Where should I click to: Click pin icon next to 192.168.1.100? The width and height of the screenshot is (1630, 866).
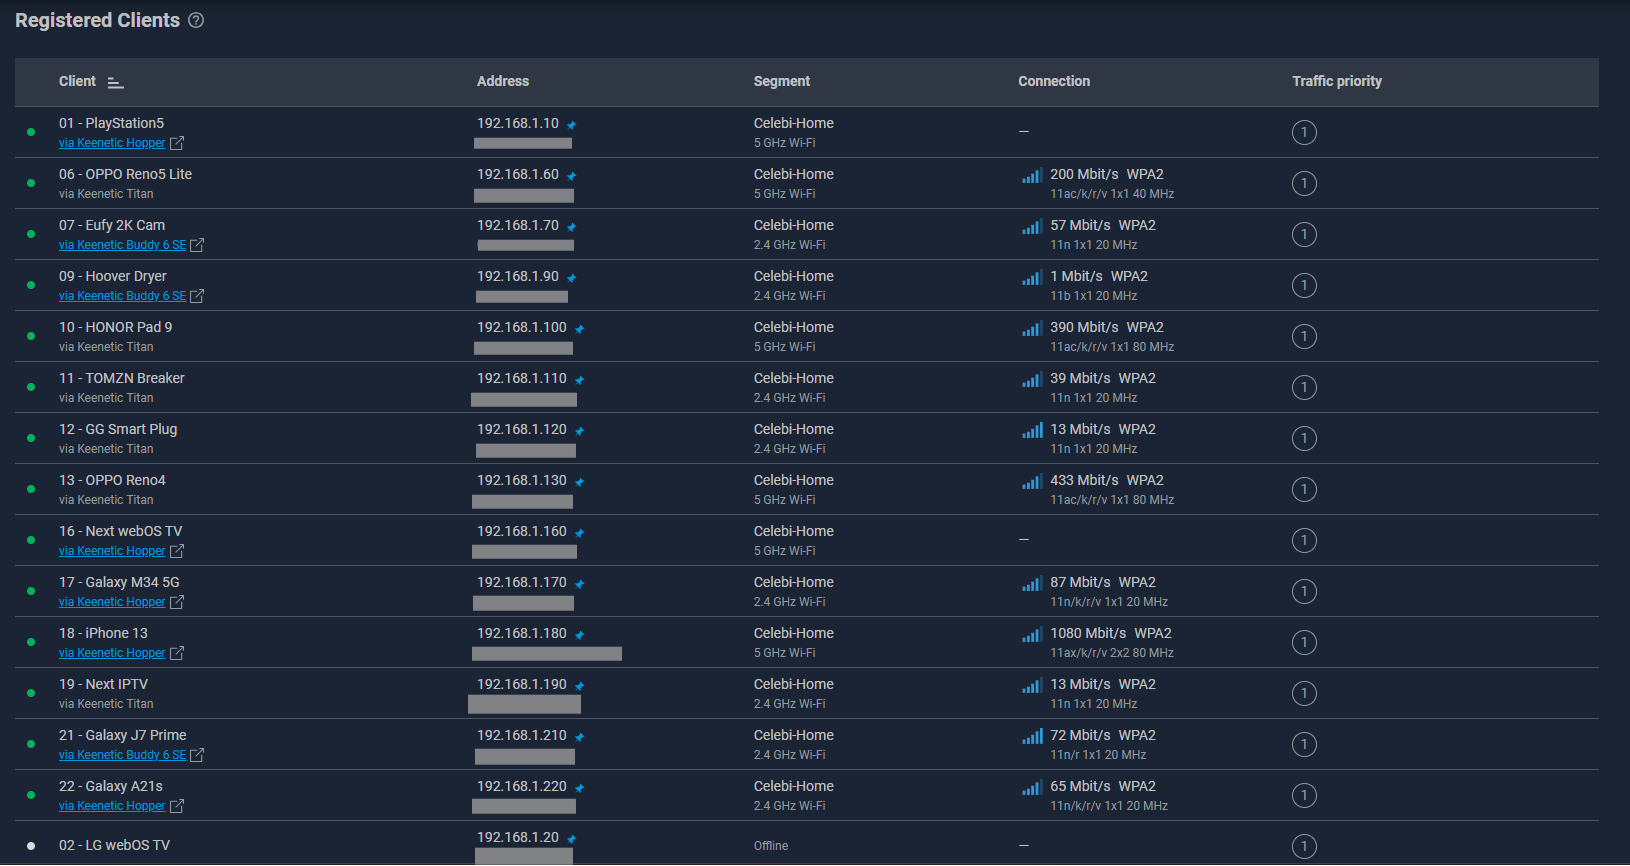[579, 329]
